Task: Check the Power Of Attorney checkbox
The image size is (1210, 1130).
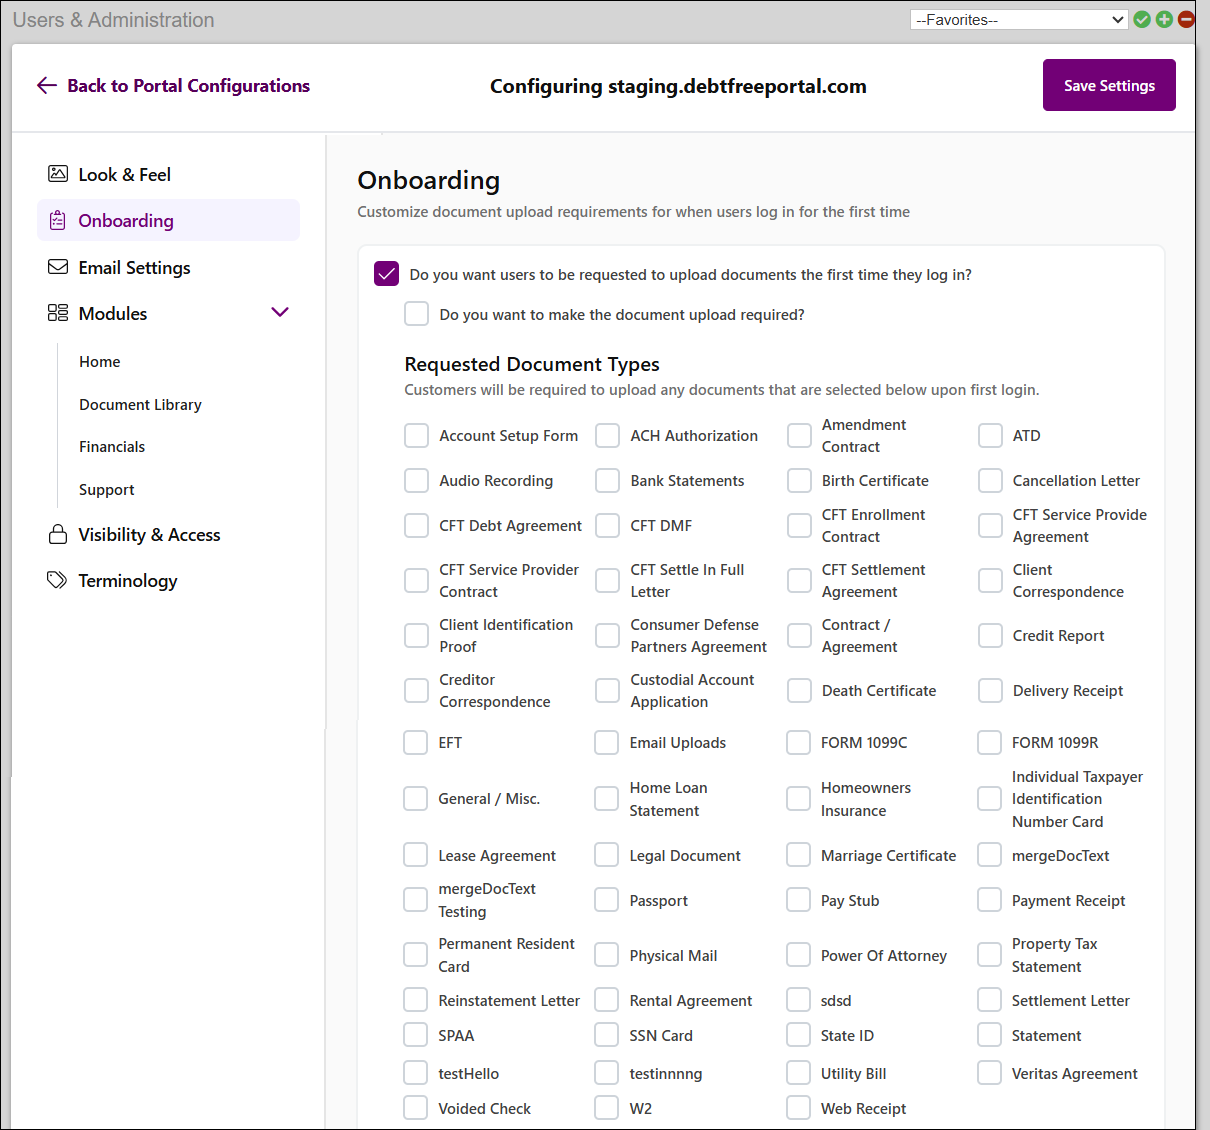Action: point(798,956)
